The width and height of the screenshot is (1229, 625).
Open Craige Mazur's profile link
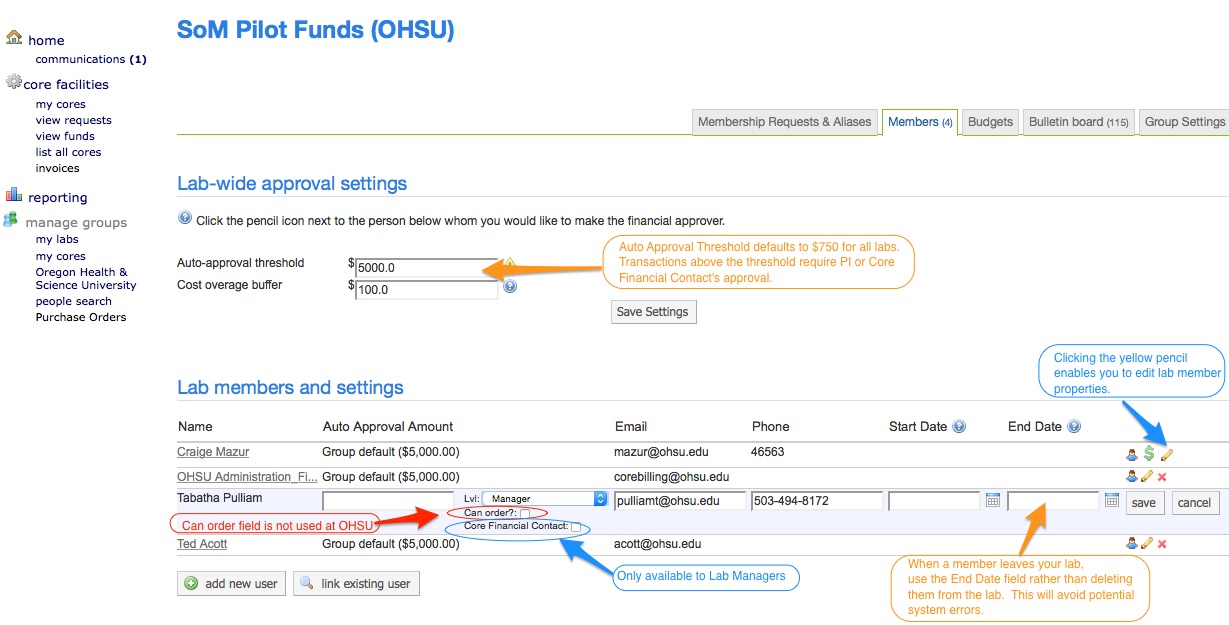[x=213, y=452]
